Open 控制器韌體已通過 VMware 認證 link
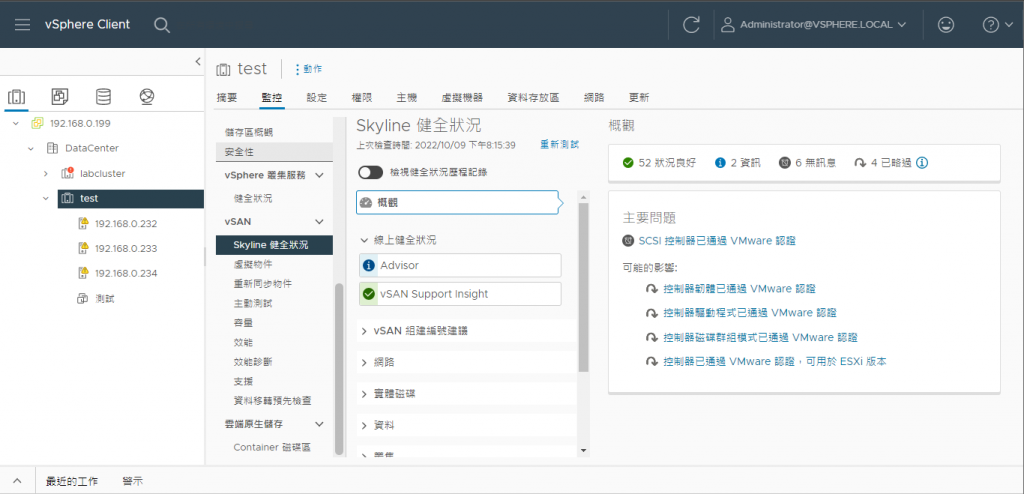1024x494 pixels. [x=739, y=288]
